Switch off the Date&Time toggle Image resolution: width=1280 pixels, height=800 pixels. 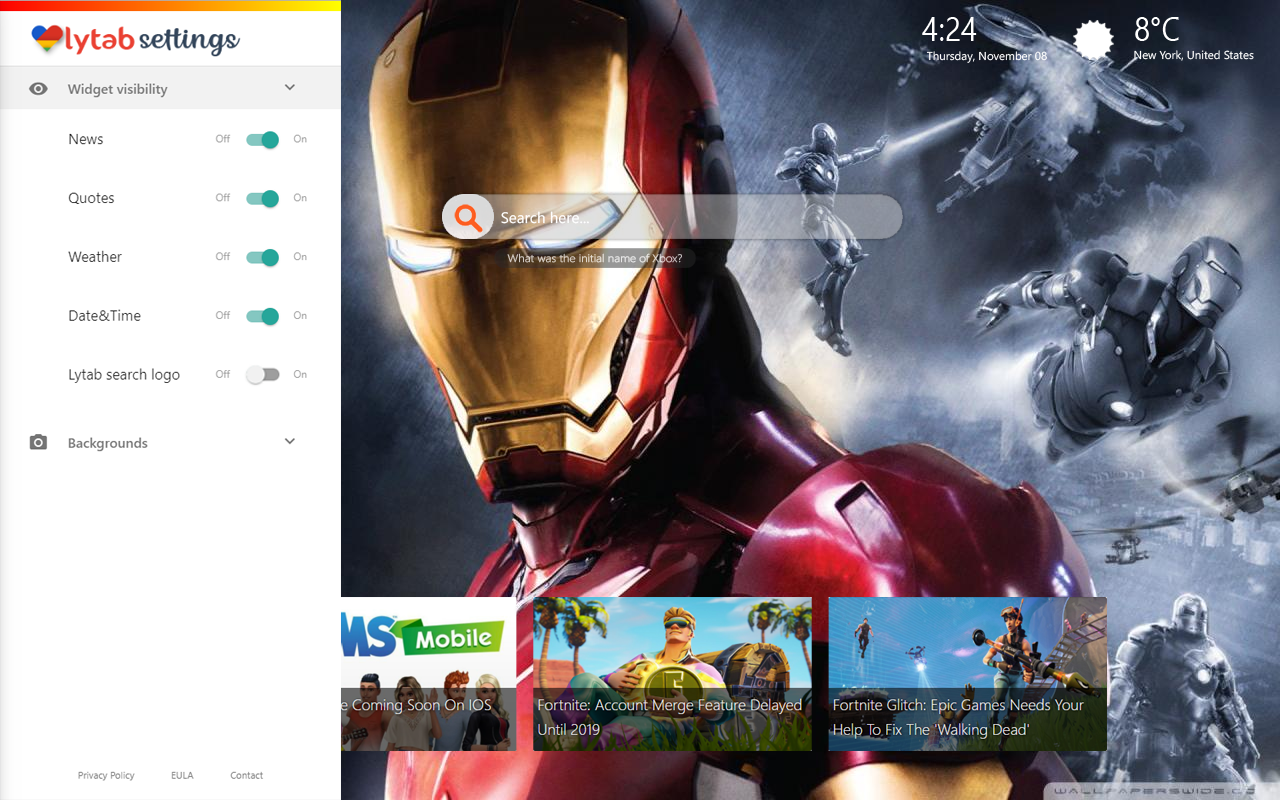(x=263, y=316)
